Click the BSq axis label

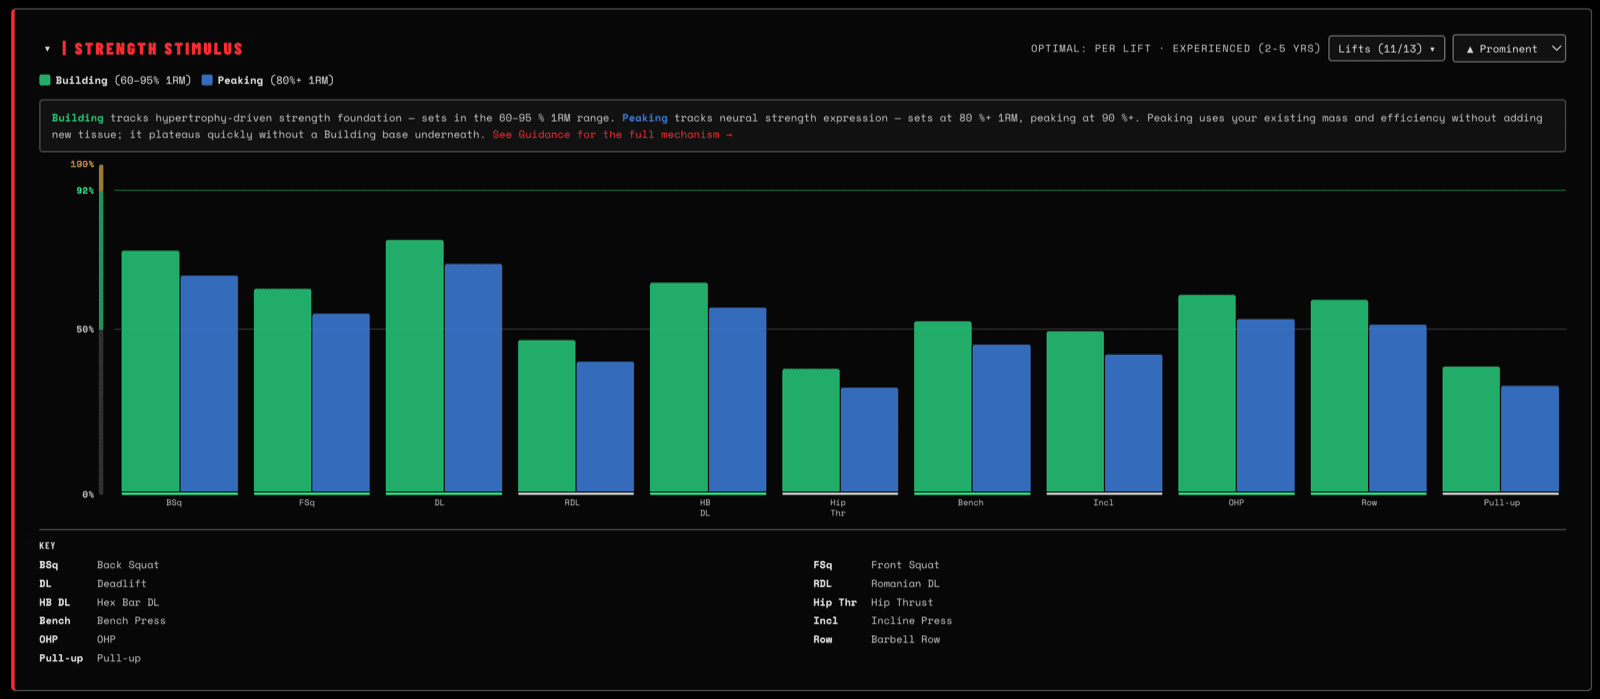coord(174,503)
